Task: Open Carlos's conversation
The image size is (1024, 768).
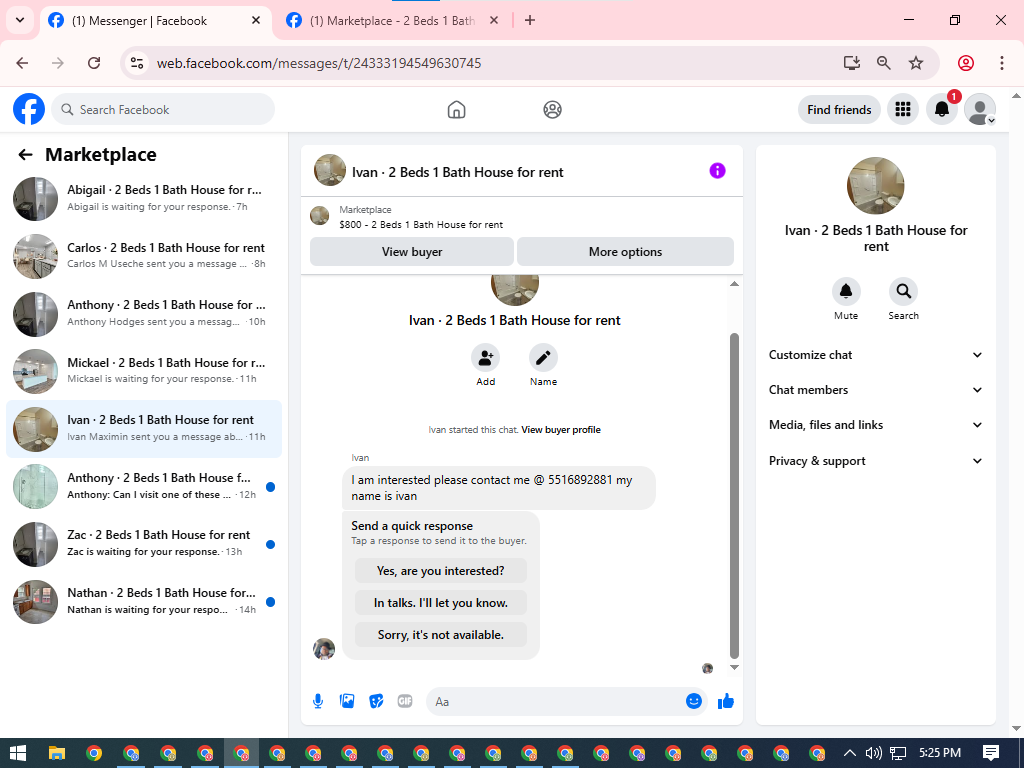Action: (x=144, y=255)
